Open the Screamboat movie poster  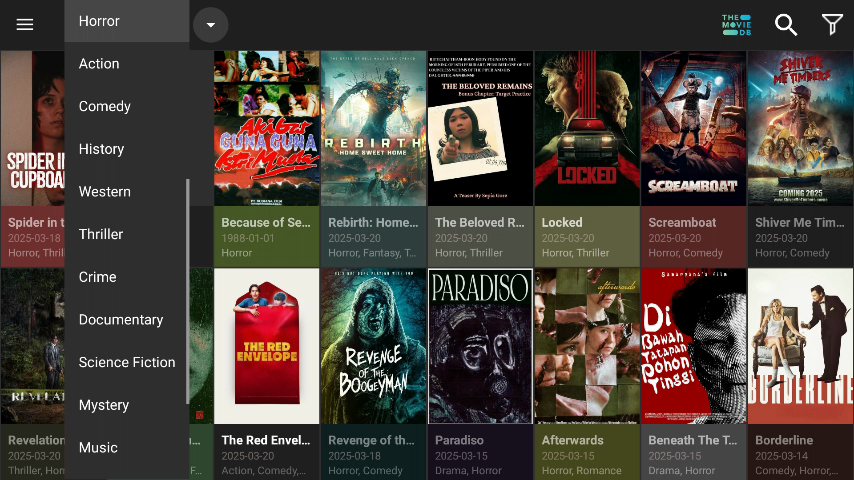pos(693,128)
